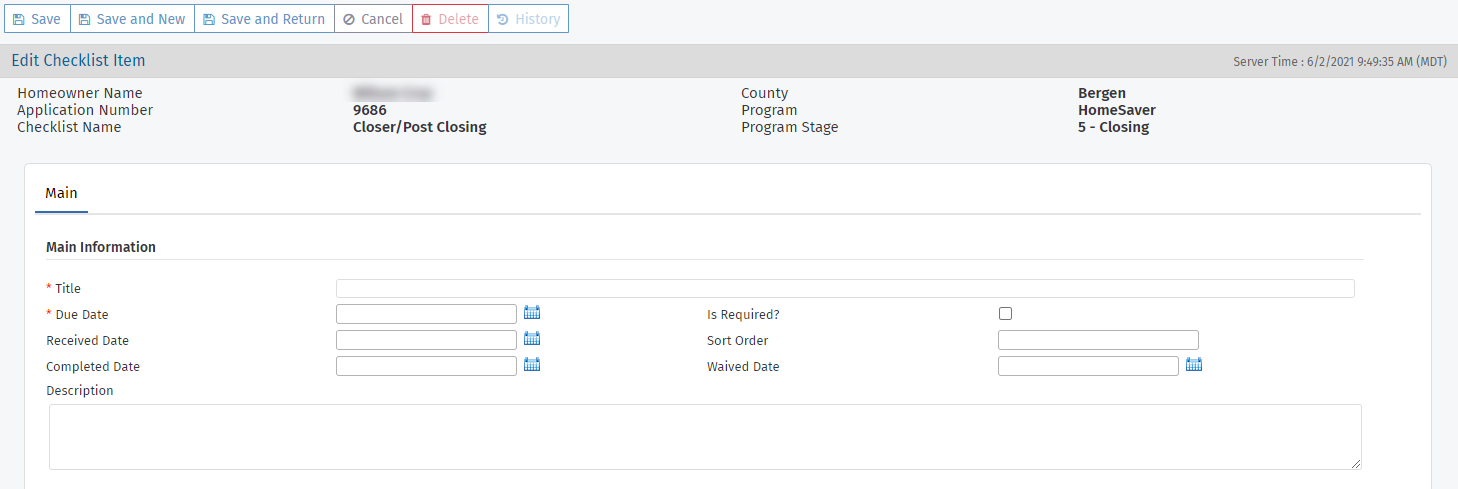Viewport: 1458px width, 489px height.
Task: Click the County label
Action: pyautogui.click(x=765, y=93)
